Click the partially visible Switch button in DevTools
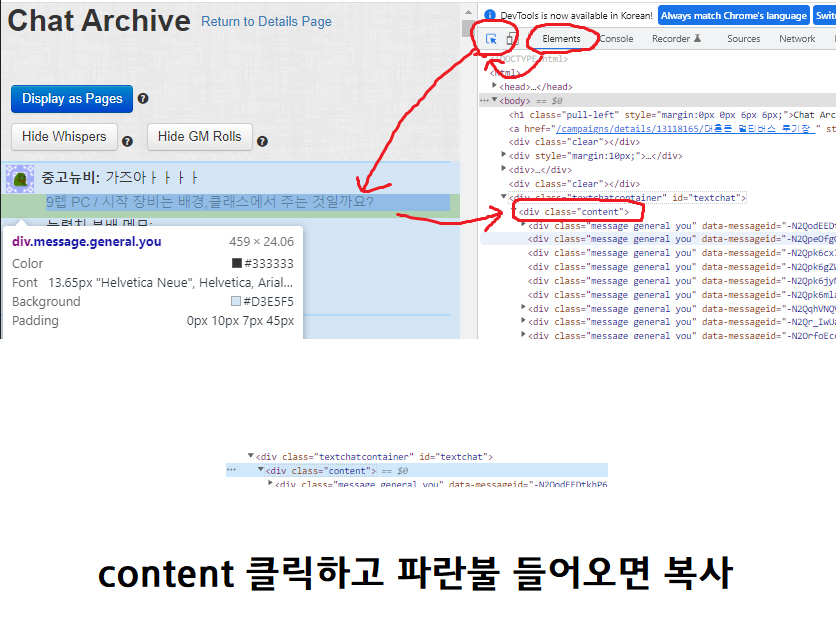 coord(825,15)
